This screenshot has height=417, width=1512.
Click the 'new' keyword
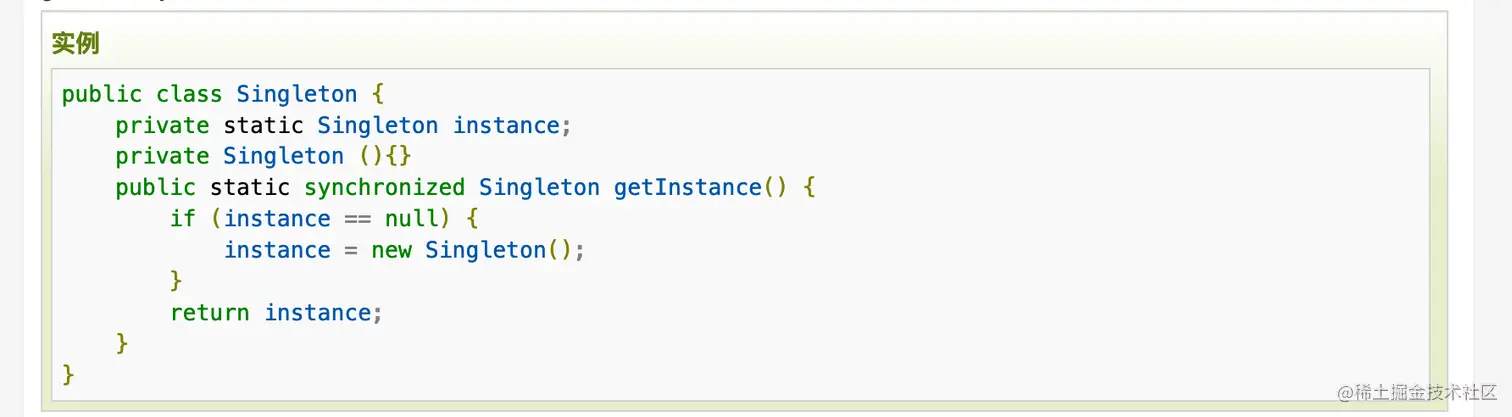tap(391, 250)
